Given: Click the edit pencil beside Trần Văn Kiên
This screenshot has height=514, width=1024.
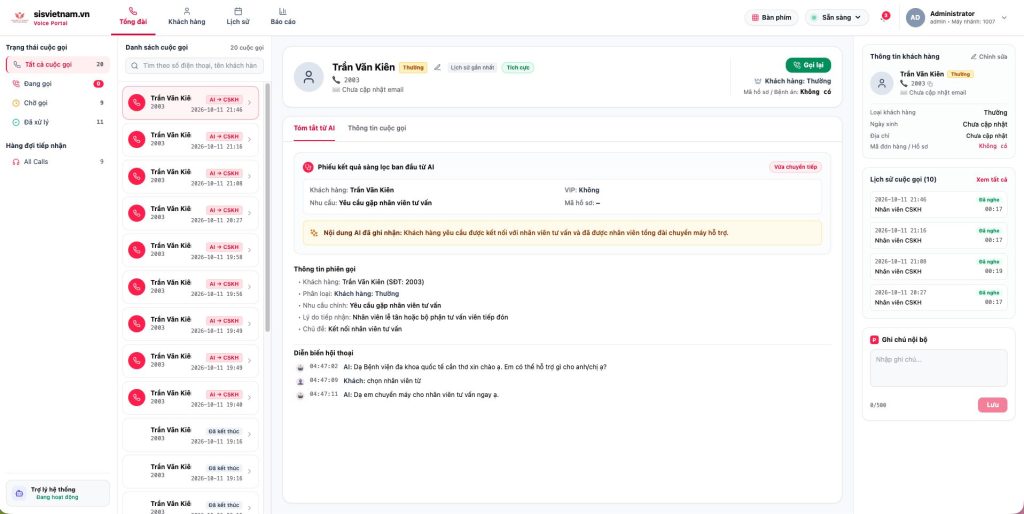Looking at the screenshot, I should coord(438,67).
